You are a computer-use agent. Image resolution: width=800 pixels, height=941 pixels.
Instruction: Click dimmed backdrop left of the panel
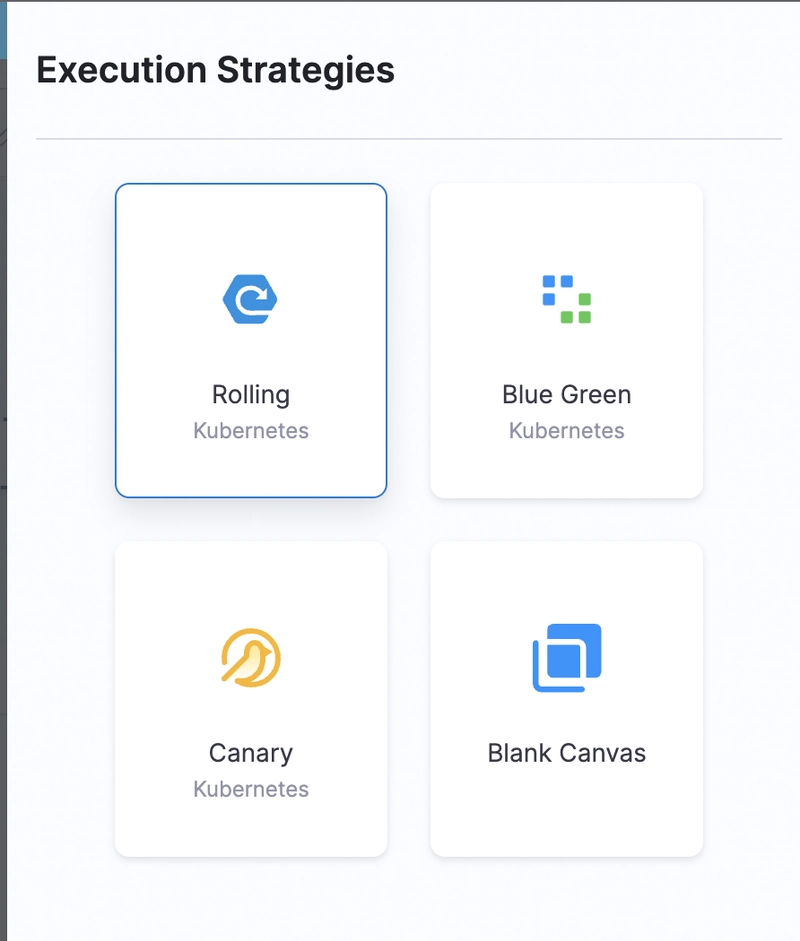[x=3, y=480]
